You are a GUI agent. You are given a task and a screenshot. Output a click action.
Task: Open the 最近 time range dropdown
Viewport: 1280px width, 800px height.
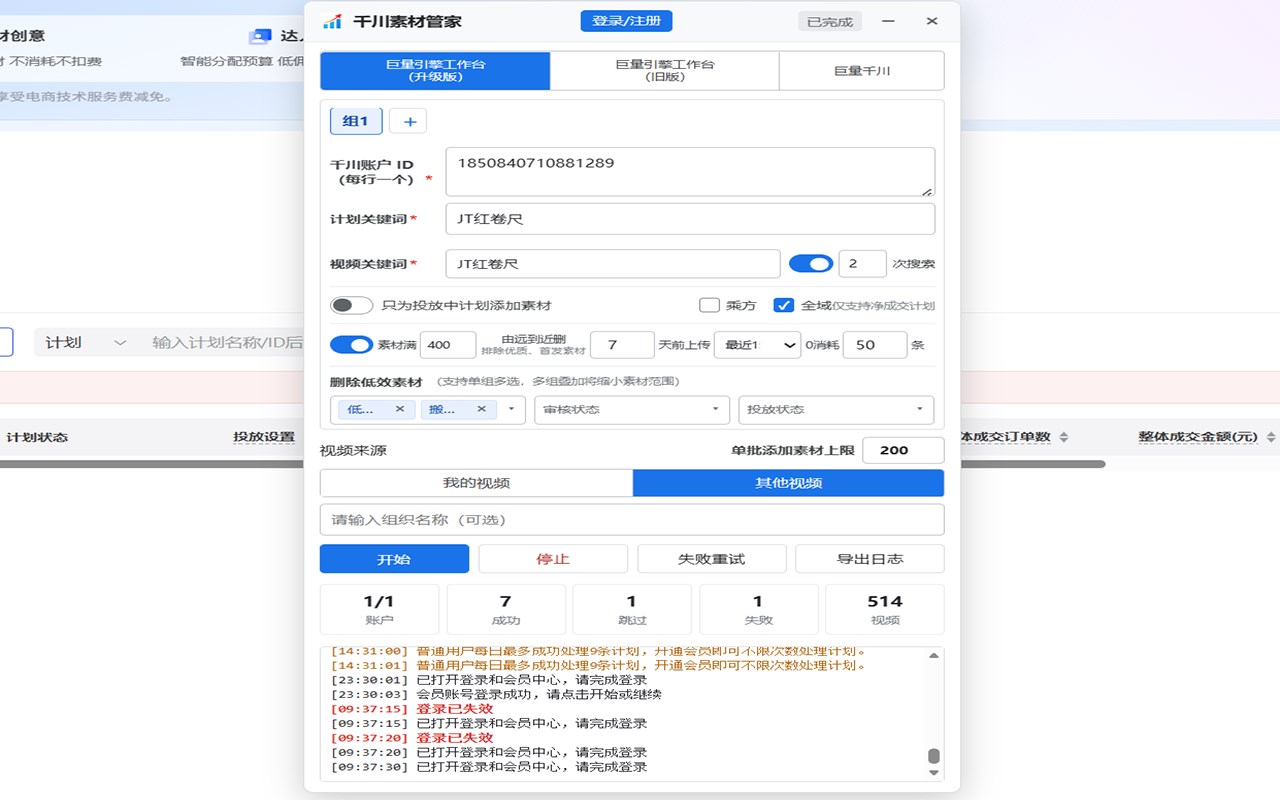coord(757,345)
